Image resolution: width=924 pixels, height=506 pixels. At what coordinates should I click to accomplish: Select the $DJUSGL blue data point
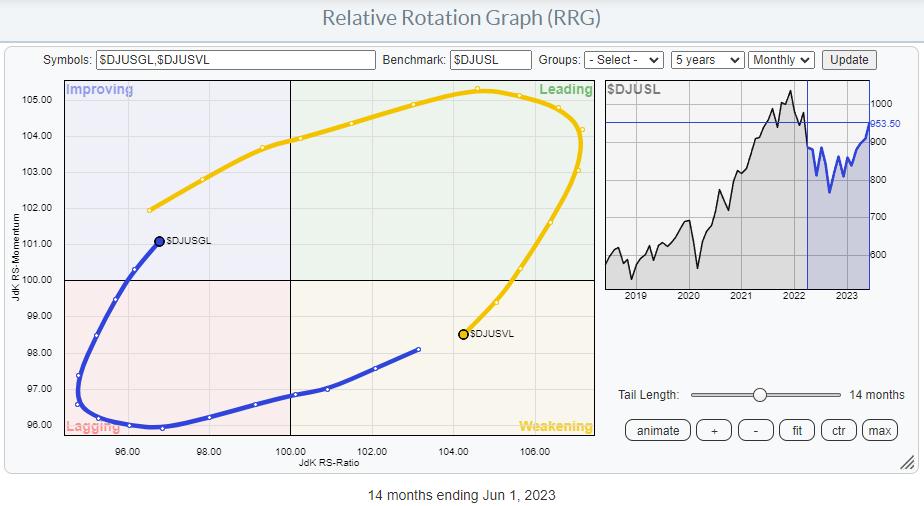pos(159,241)
